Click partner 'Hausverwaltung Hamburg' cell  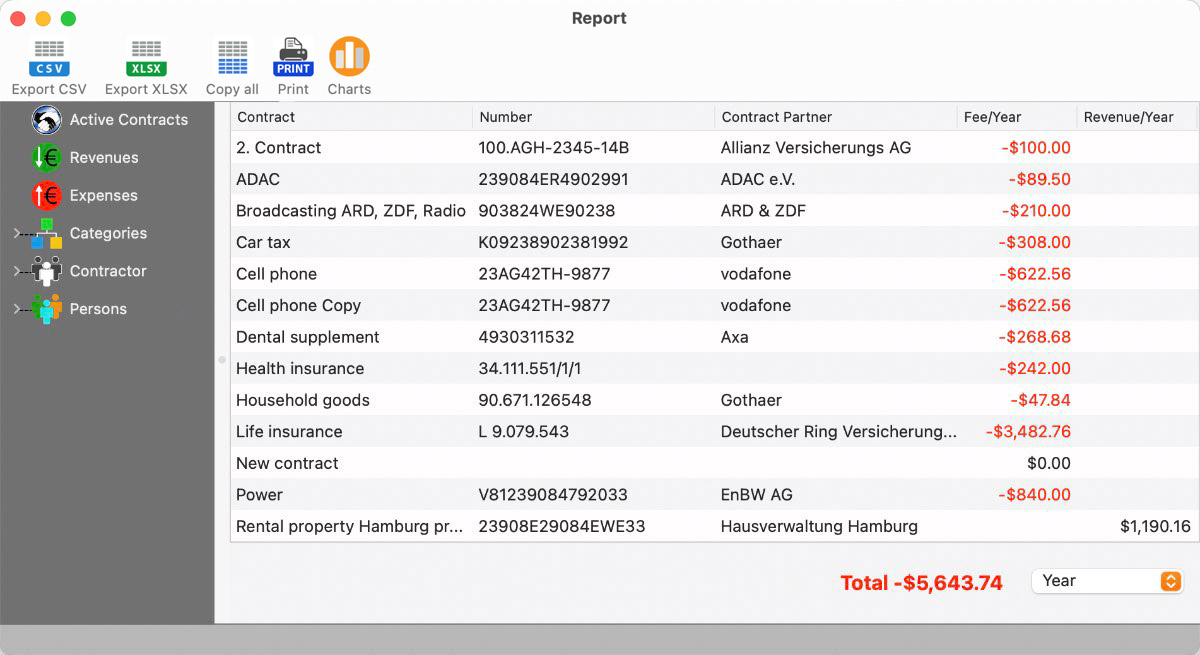(819, 526)
